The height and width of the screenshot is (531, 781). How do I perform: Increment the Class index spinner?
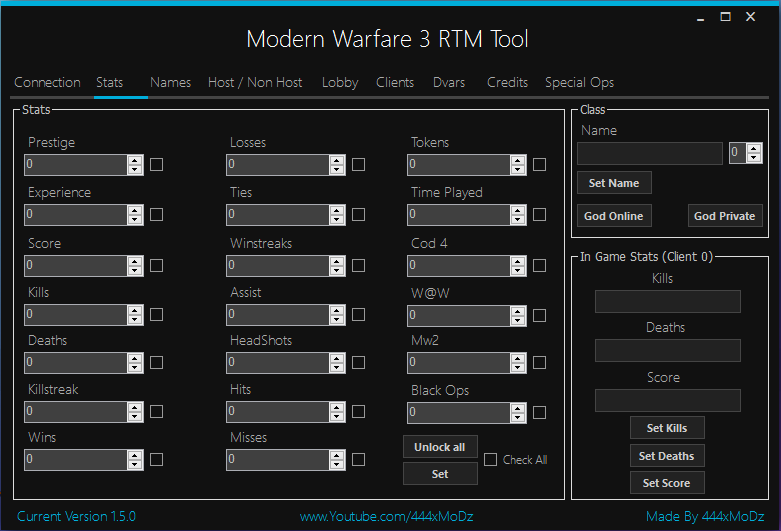click(754, 148)
